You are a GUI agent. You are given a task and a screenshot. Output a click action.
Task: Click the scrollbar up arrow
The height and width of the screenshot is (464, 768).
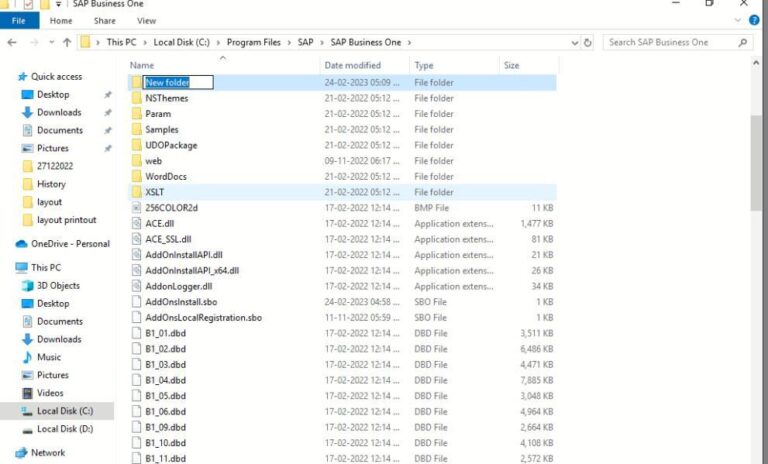pos(756,64)
